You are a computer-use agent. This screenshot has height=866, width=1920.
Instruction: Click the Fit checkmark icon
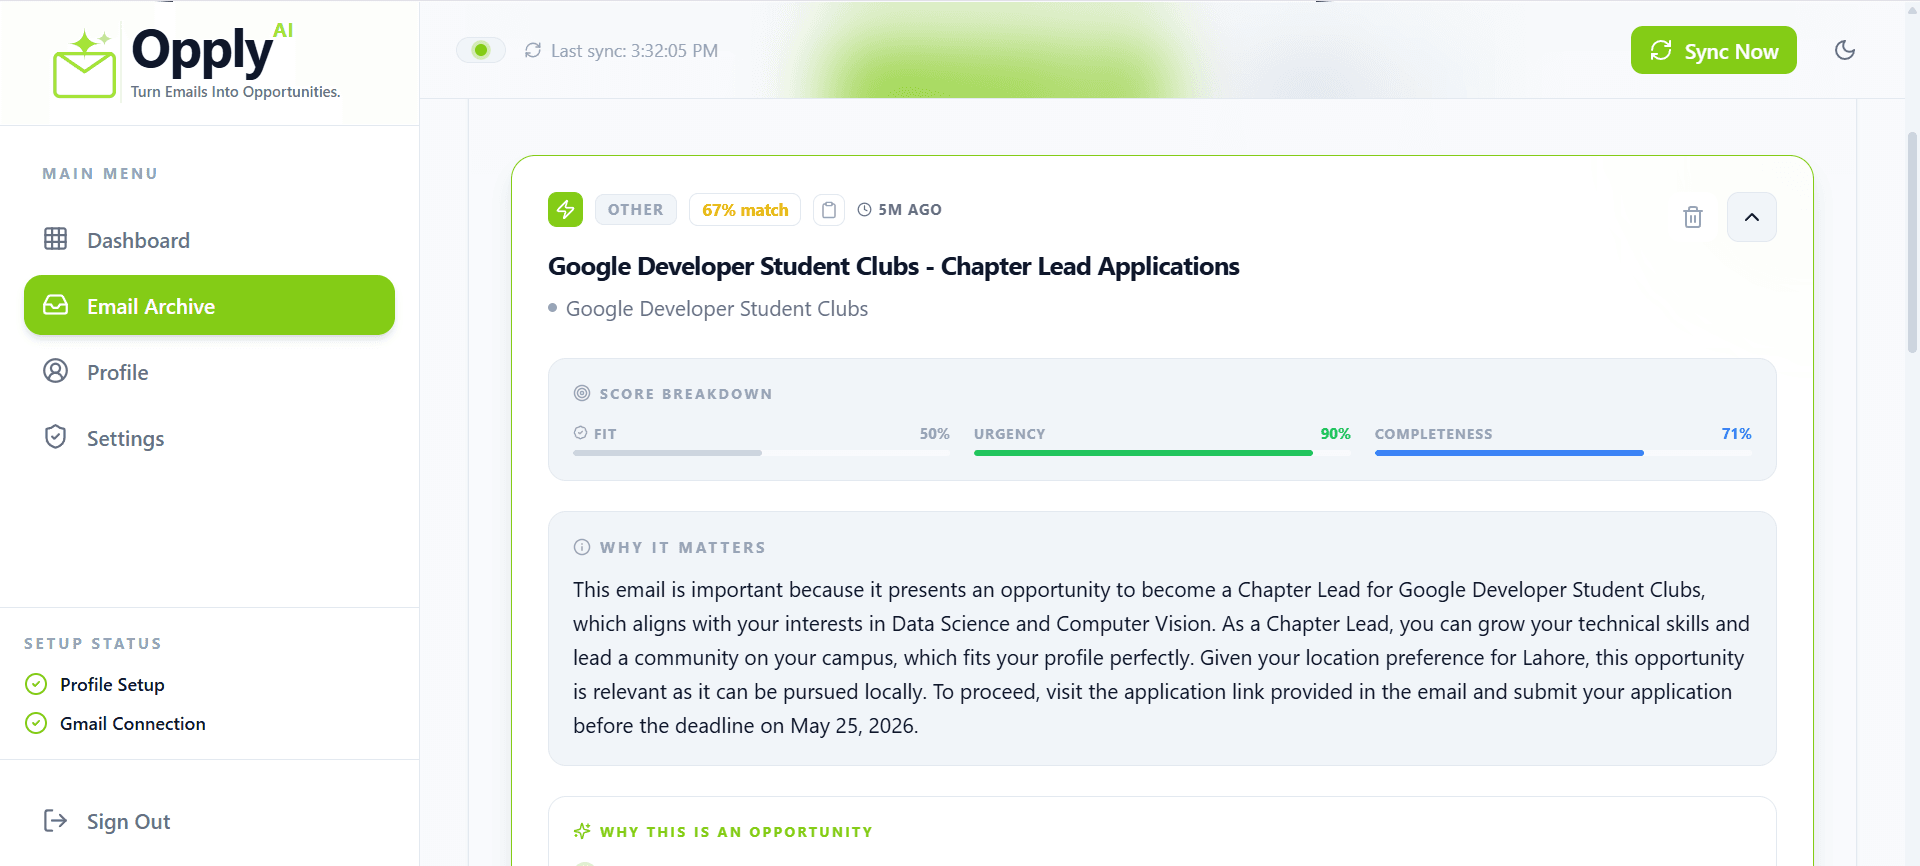580,433
